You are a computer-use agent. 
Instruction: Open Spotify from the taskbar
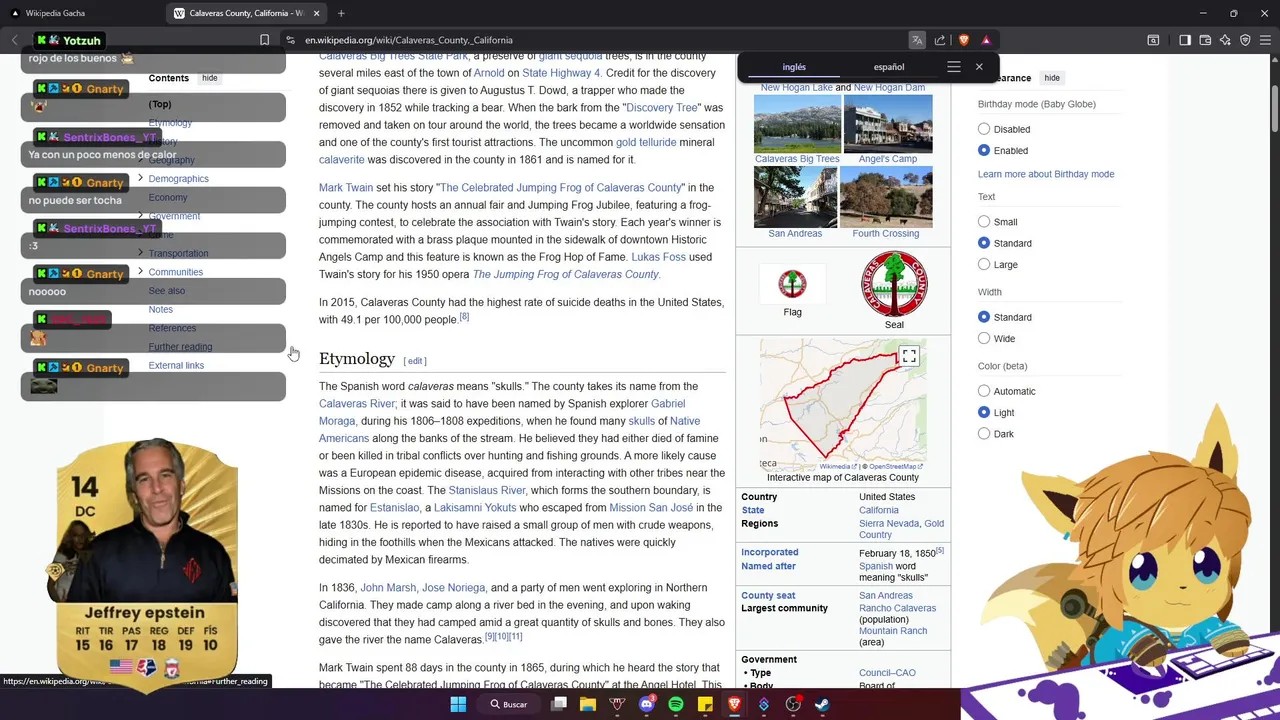pos(676,704)
